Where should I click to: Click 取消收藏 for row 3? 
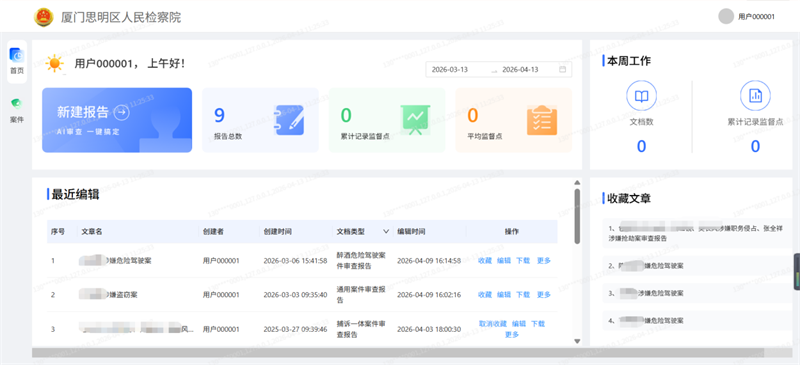tap(493, 324)
